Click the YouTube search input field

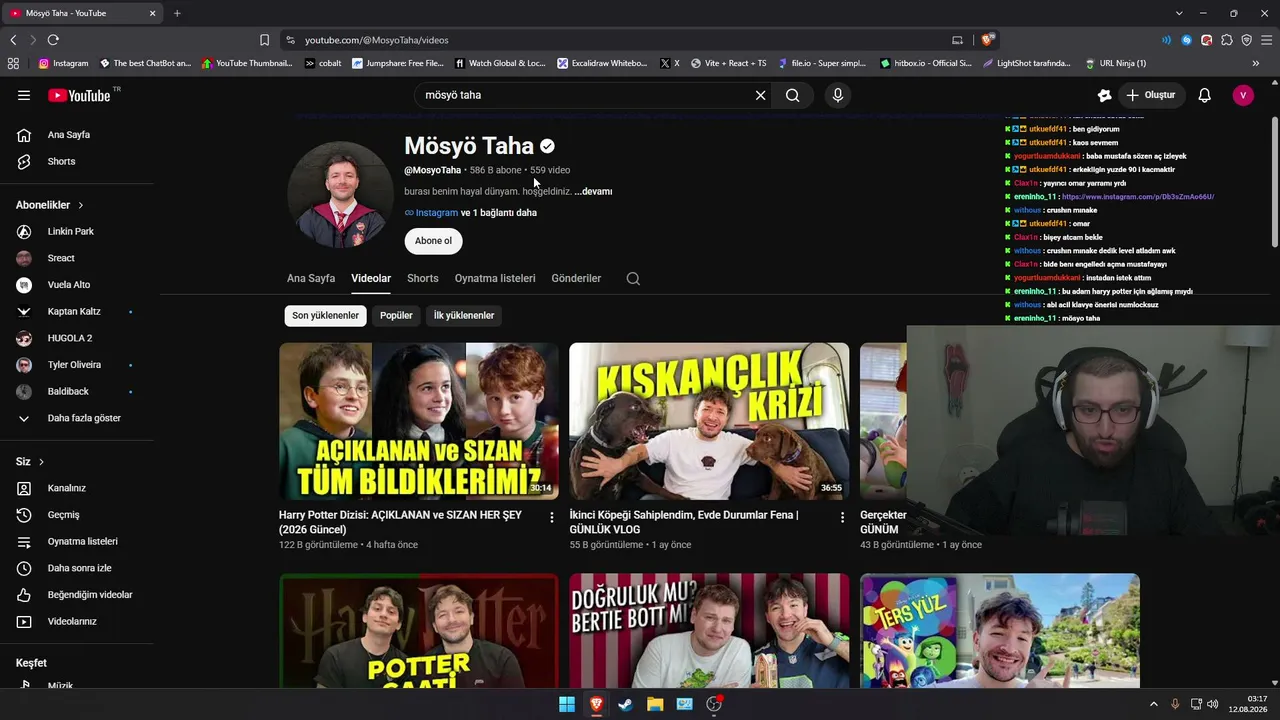pos(585,95)
